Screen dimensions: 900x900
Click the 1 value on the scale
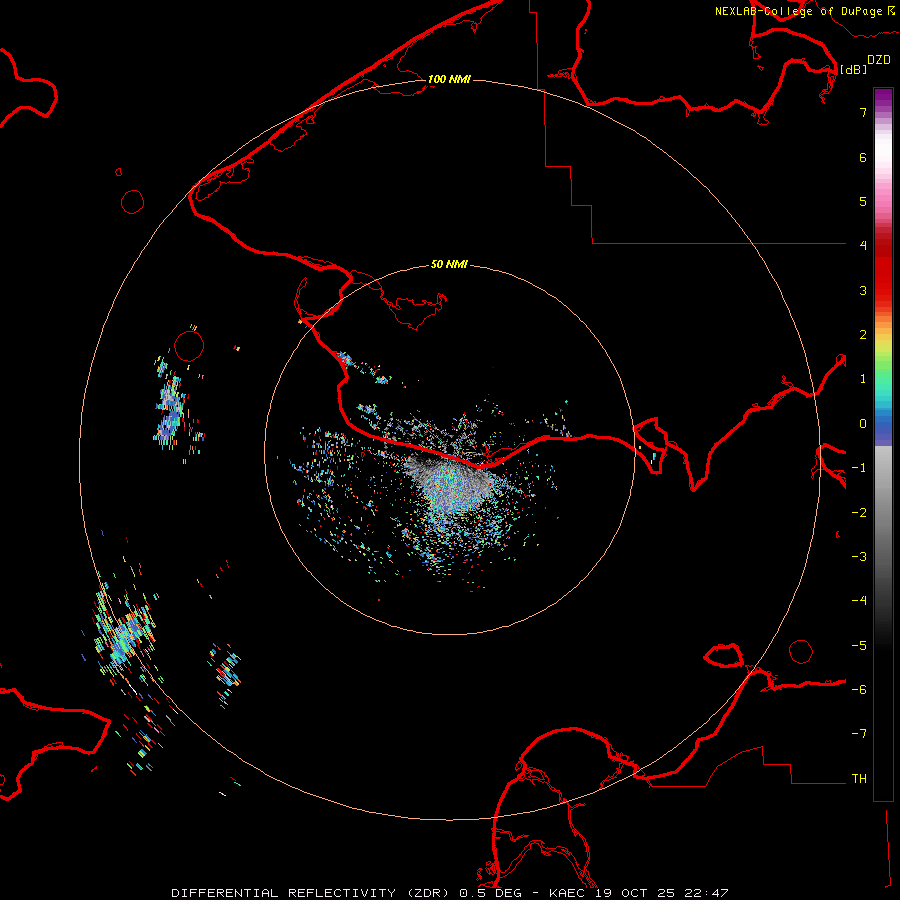863,379
